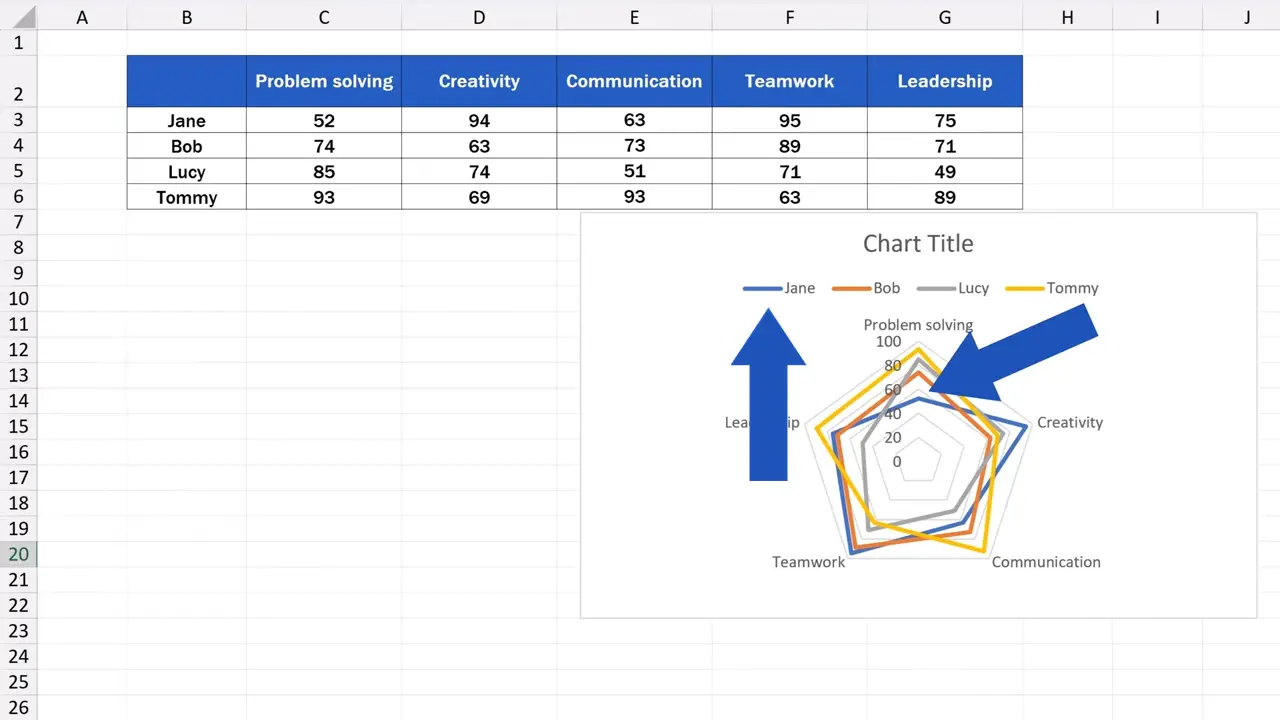
Task: Select the cell containing Jane's name
Action: pyautogui.click(x=186, y=120)
